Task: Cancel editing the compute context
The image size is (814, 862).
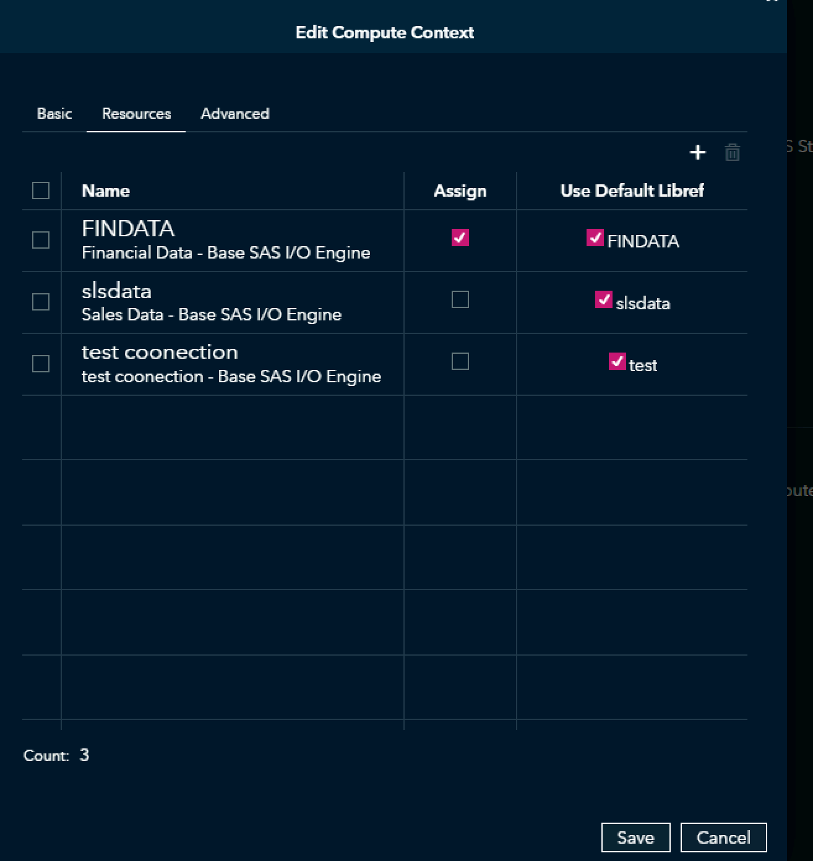Action: click(x=723, y=837)
